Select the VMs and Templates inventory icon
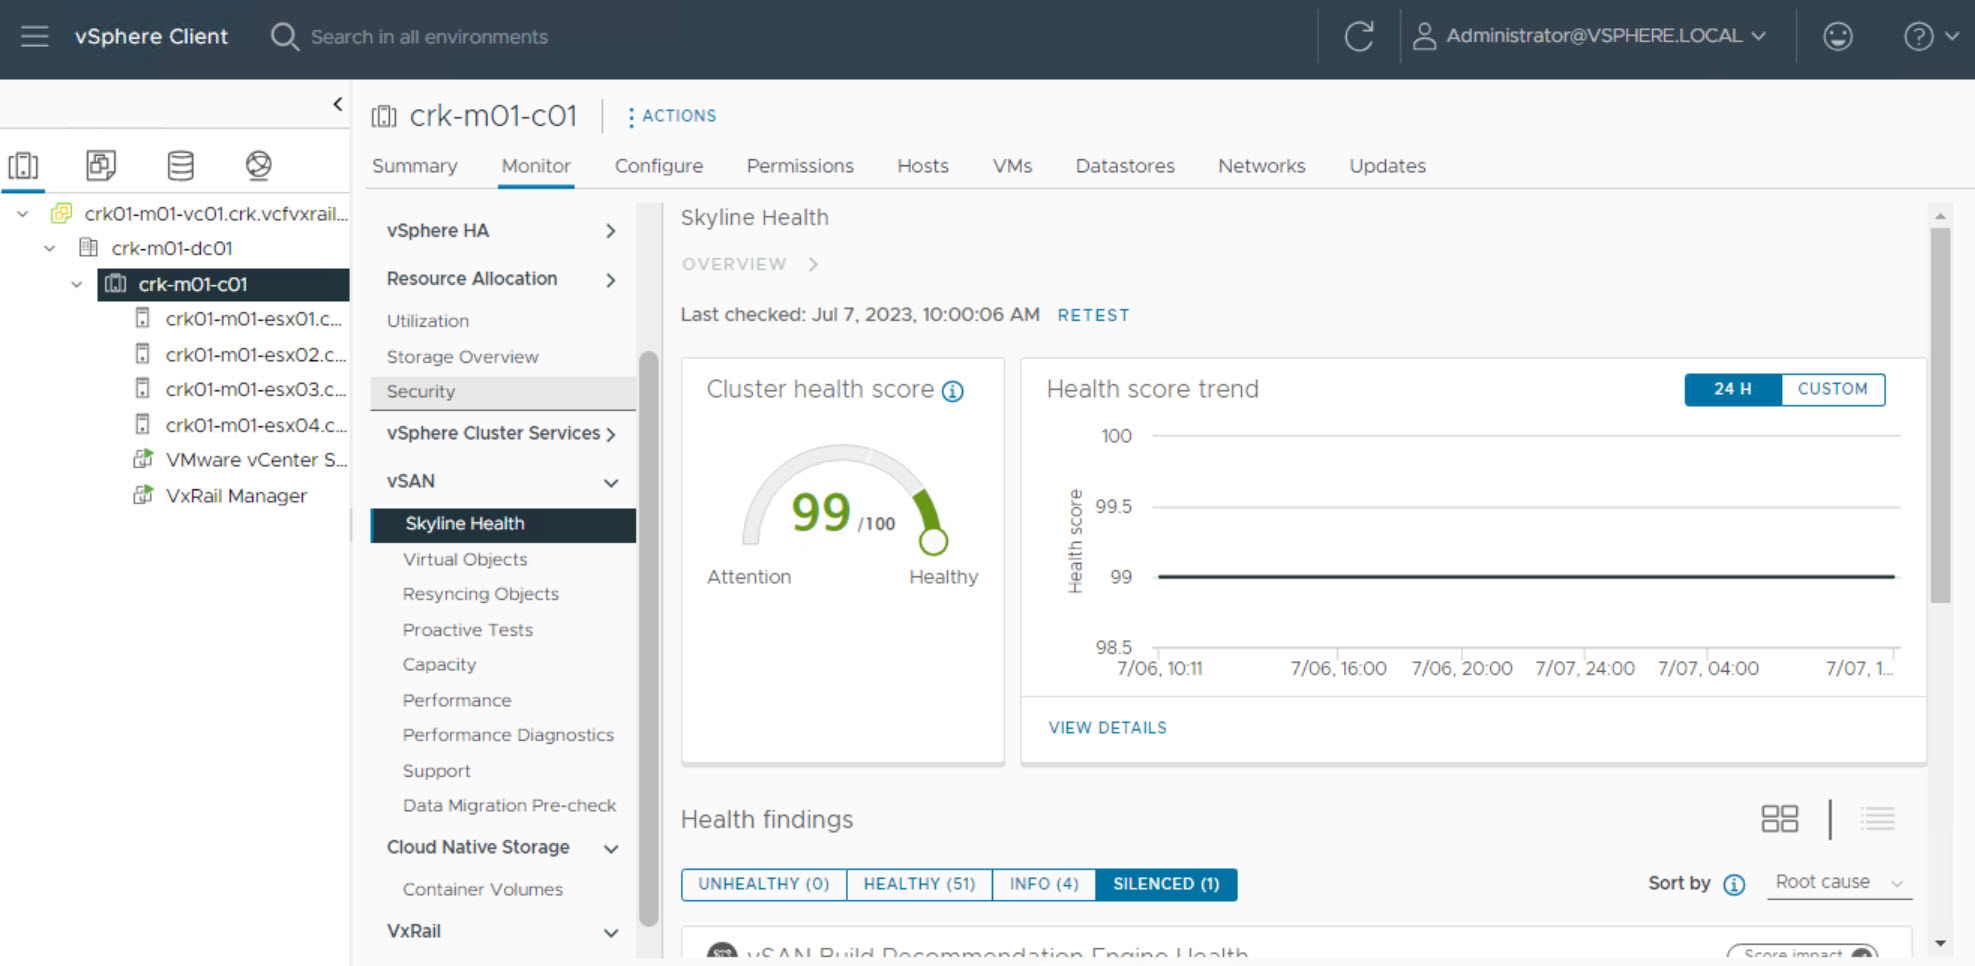1975x966 pixels. [x=101, y=165]
